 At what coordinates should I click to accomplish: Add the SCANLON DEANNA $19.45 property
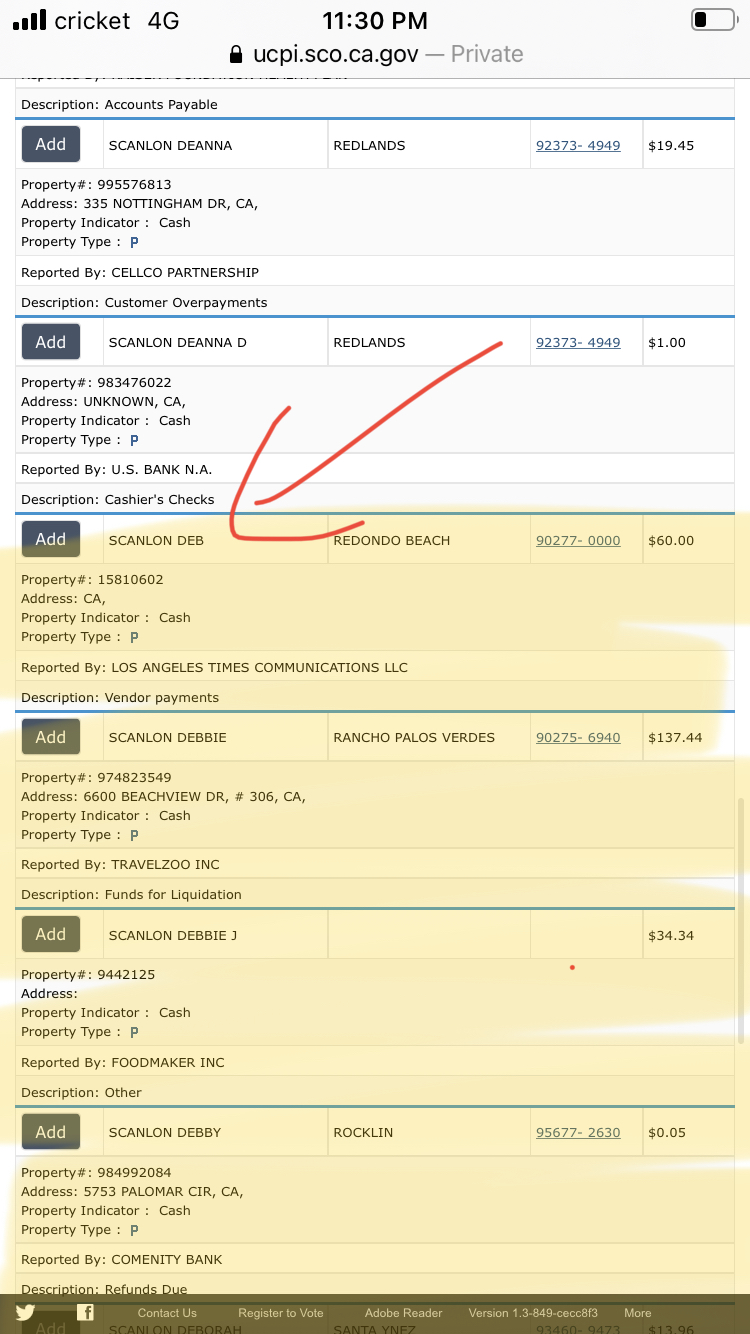coord(51,144)
